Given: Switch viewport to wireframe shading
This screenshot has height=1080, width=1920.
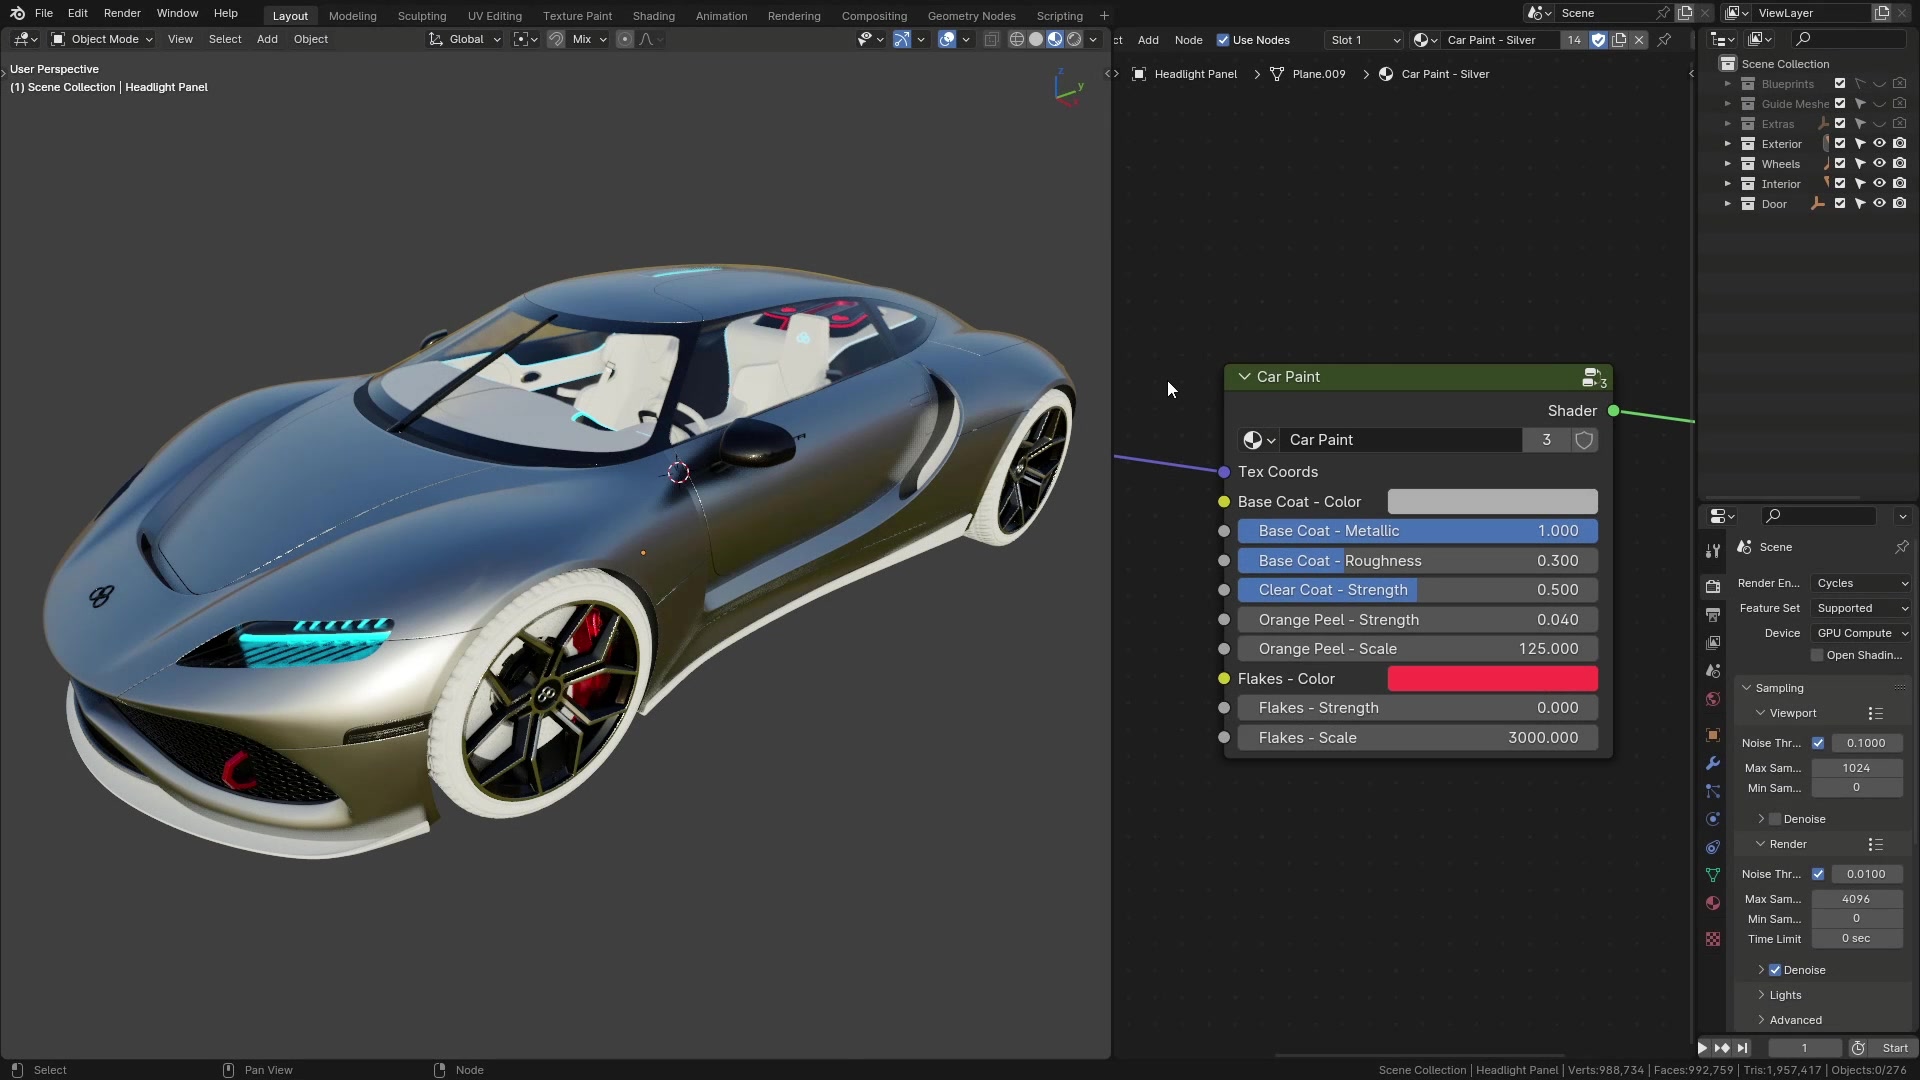Looking at the screenshot, I should pos(1016,39).
